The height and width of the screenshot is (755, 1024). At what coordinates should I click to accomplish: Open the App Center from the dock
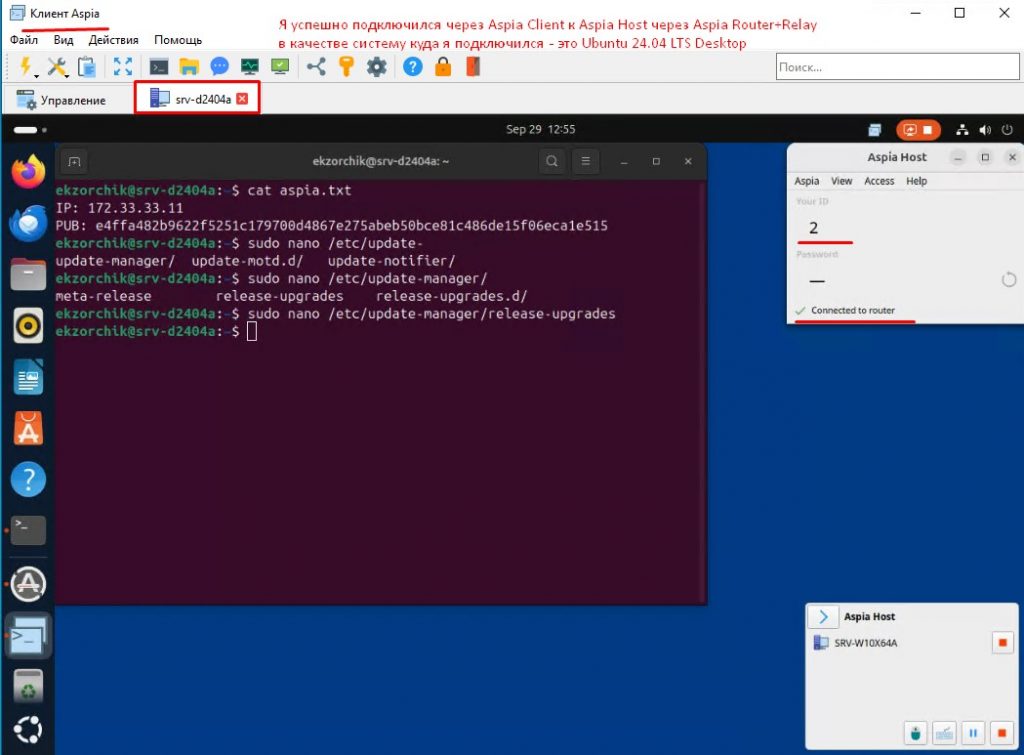coord(28,429)
